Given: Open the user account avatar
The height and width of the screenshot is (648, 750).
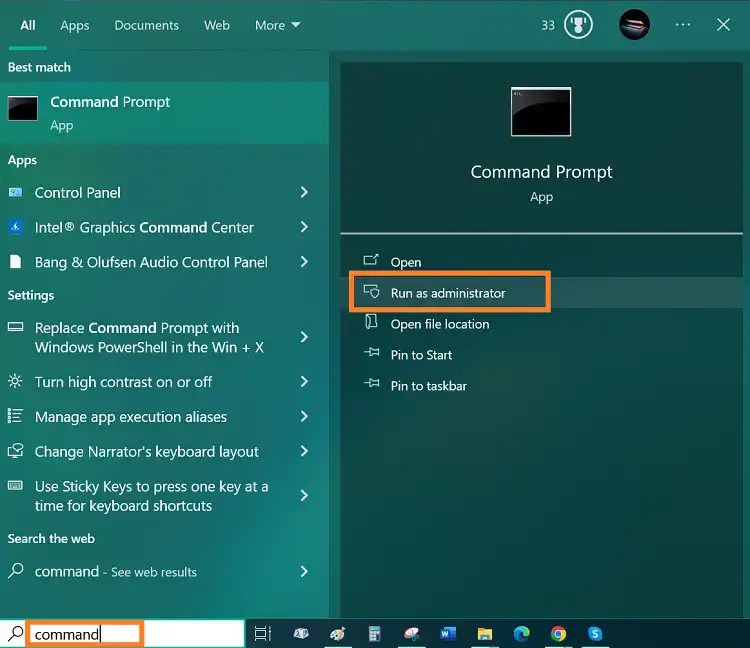Looking at the screenshot, I should click(x=634, y=25).
